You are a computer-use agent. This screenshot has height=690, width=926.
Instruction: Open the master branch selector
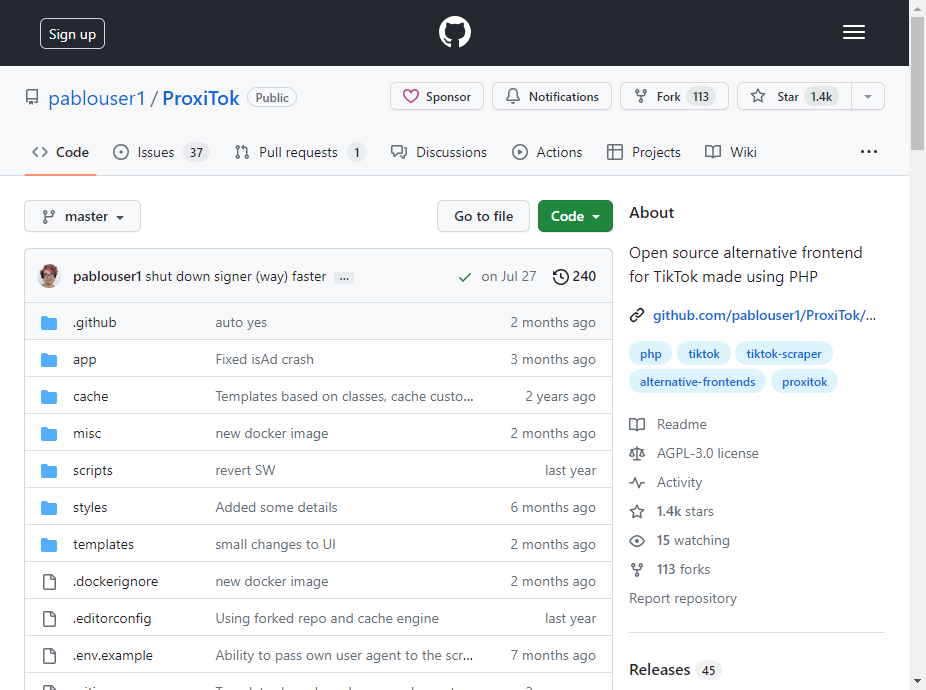pos(82,216)
